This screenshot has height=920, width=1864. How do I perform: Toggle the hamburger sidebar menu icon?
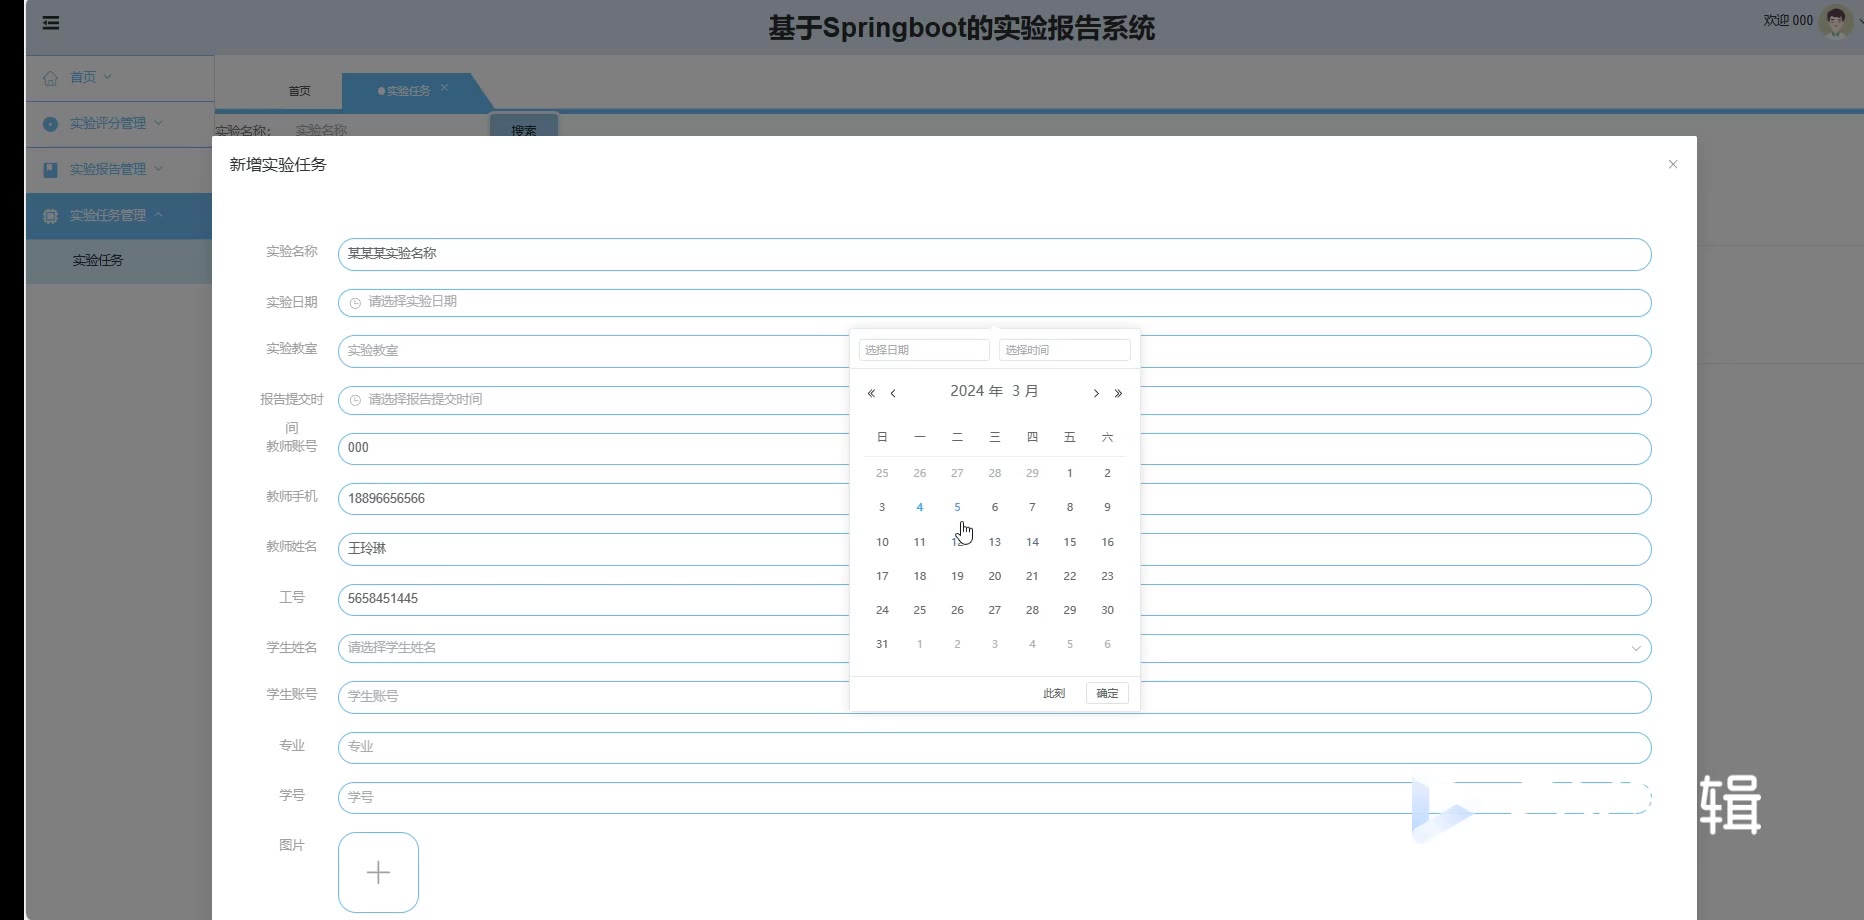click(51, 23)
